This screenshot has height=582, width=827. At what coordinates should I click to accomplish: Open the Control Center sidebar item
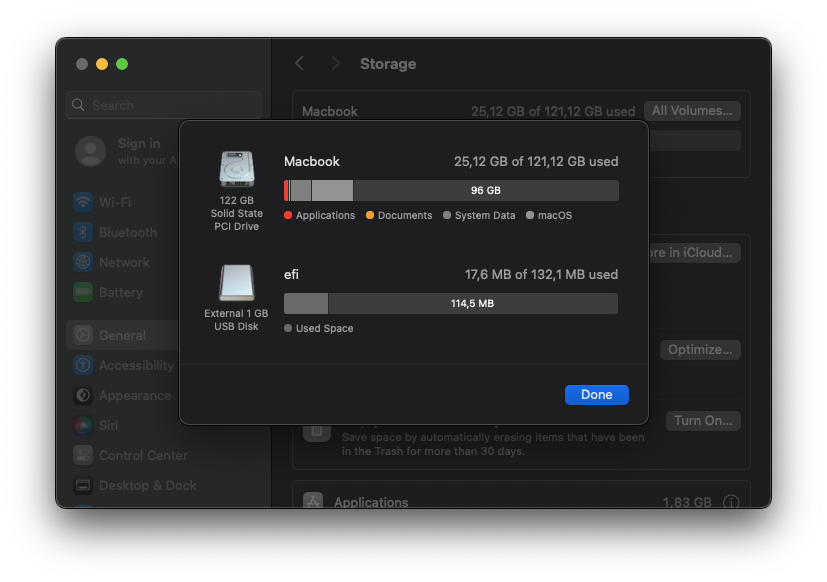(142, 455)
